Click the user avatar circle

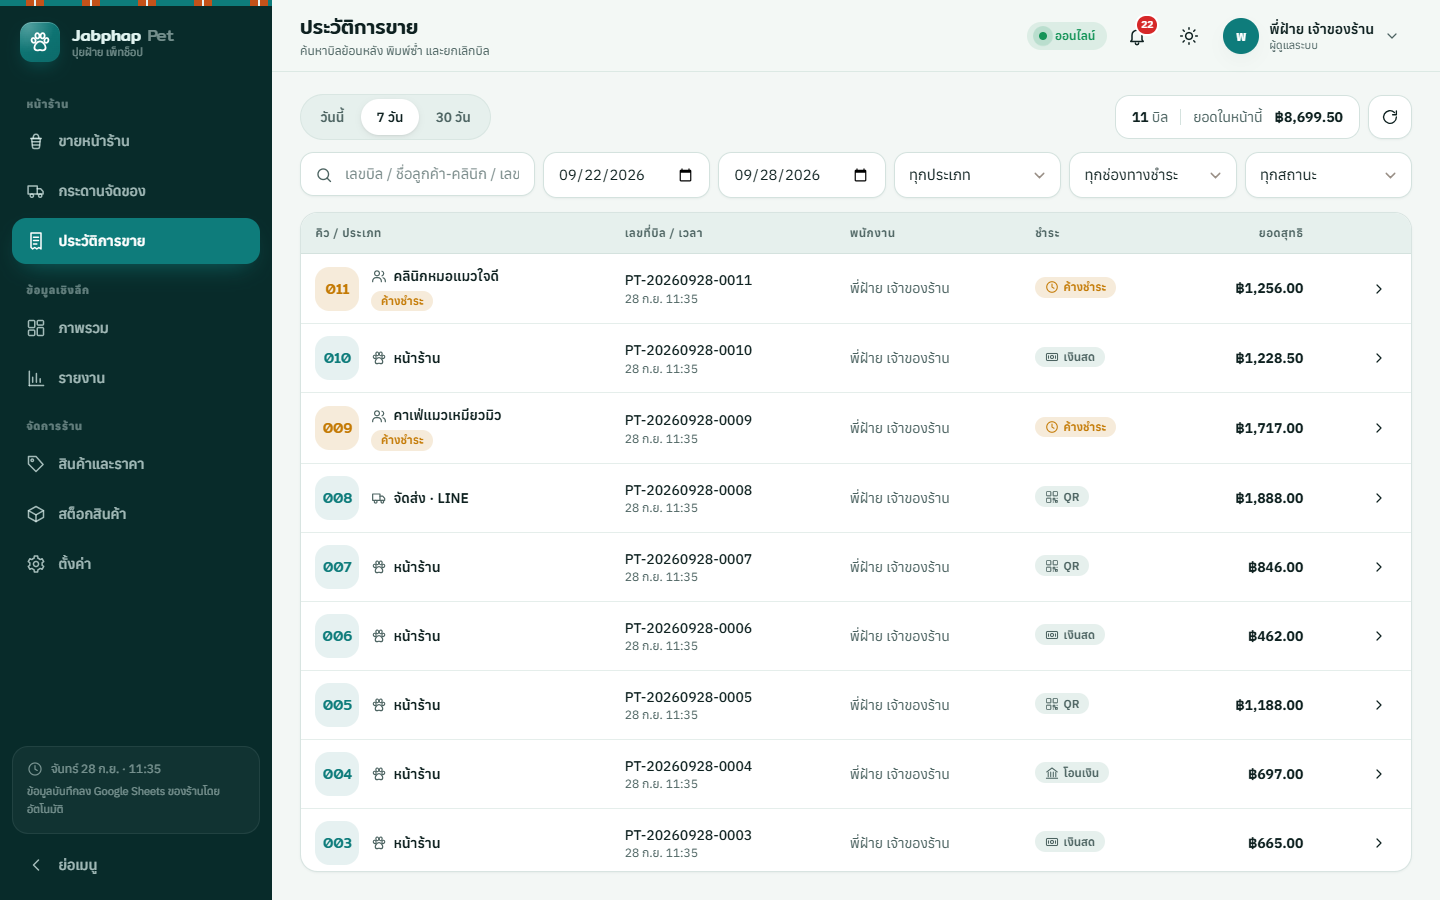[1241, 36]
